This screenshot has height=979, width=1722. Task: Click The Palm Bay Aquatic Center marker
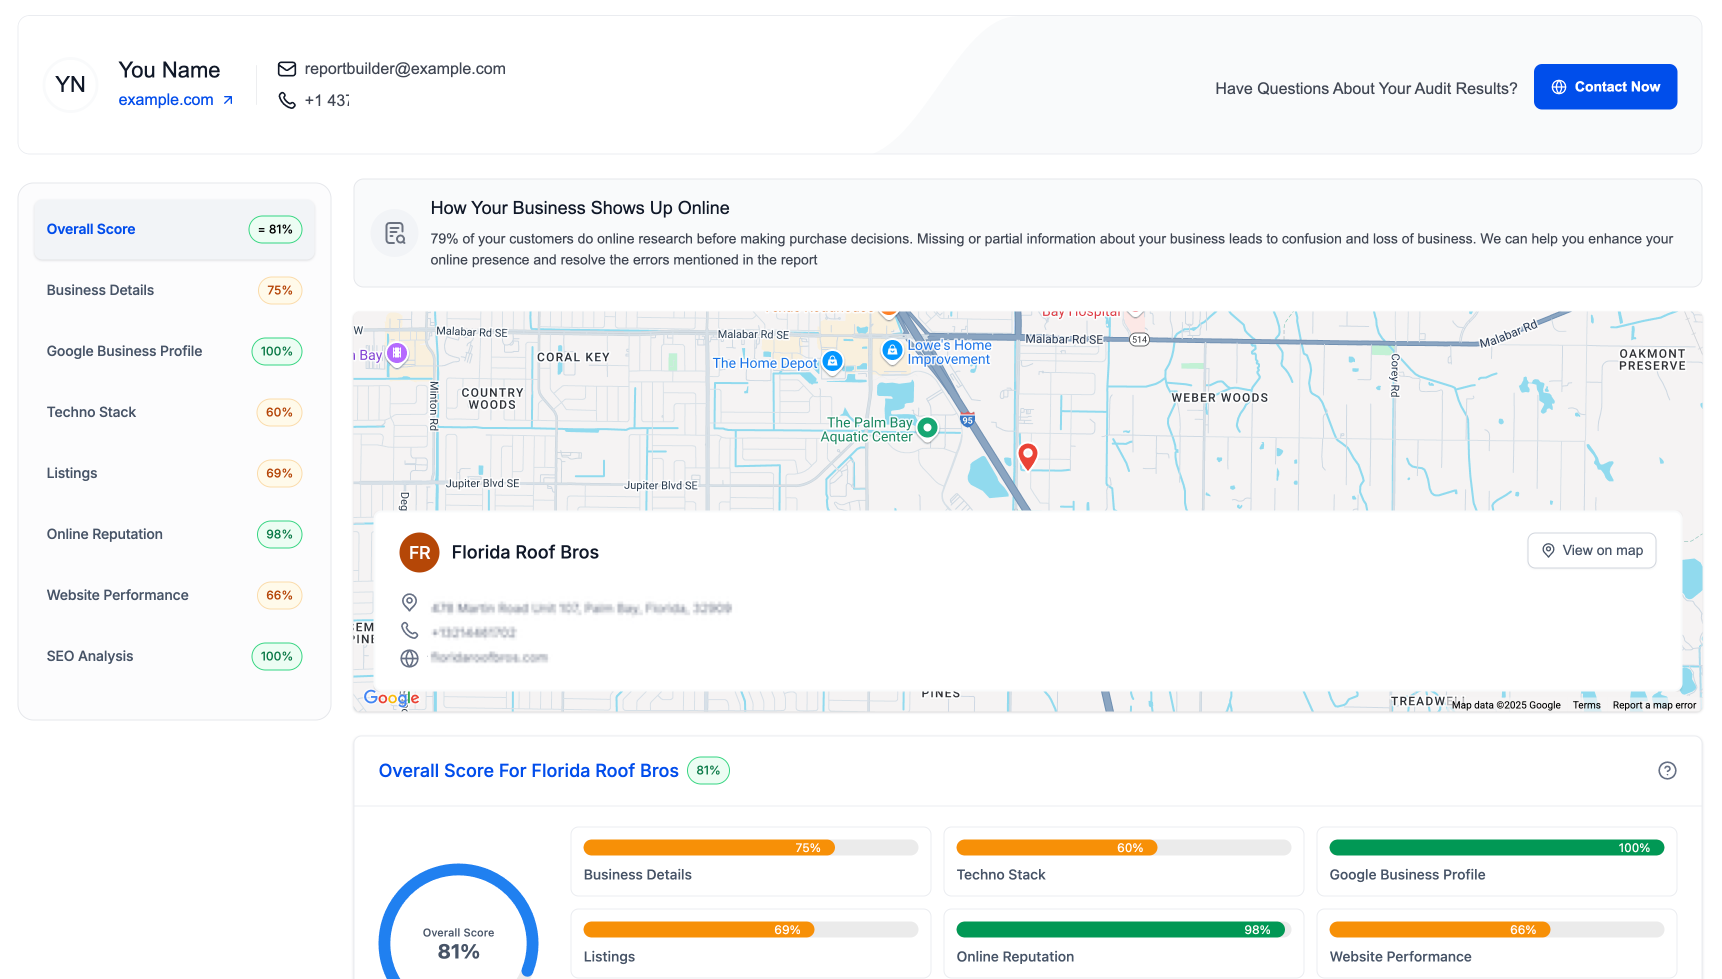pos(927,428)
